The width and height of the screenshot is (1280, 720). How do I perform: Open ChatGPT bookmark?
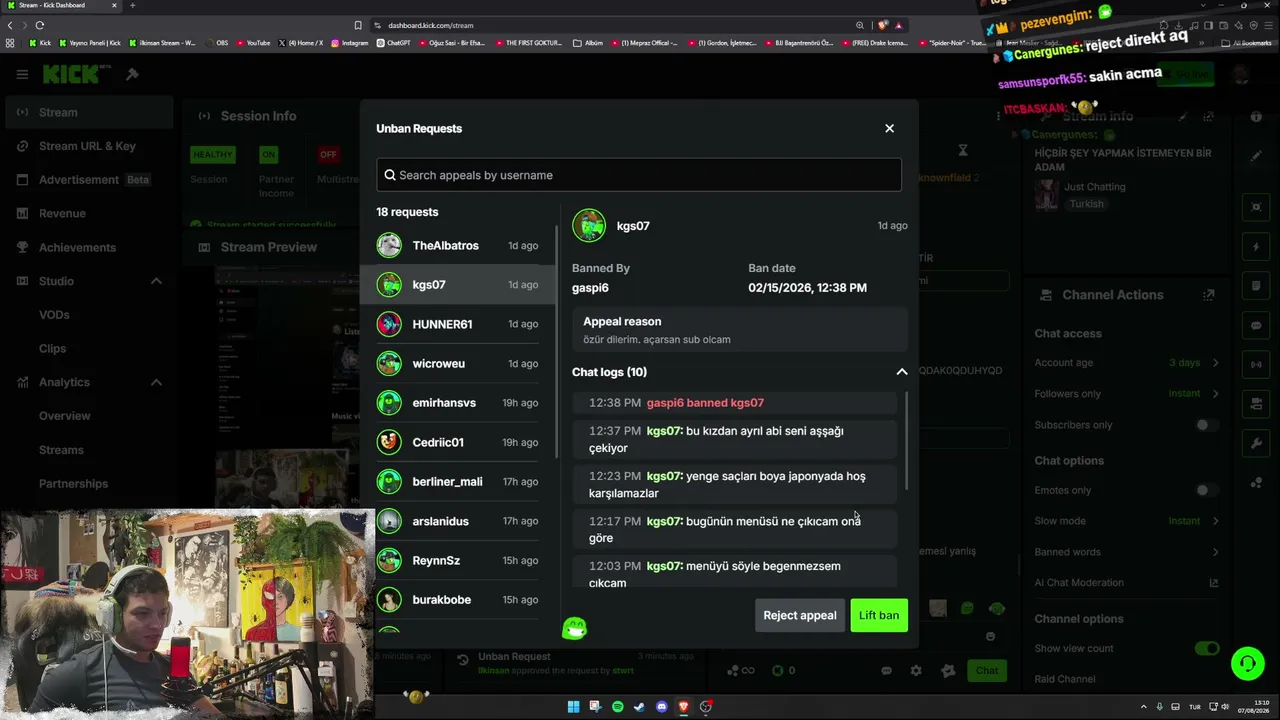click(x=394, y=43)
